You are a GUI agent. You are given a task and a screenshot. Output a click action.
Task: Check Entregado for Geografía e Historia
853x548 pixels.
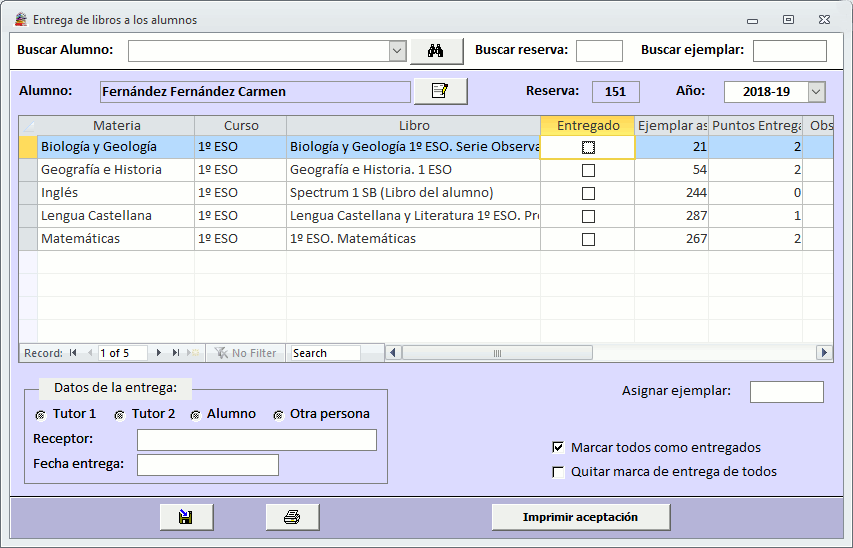[588, 171]
